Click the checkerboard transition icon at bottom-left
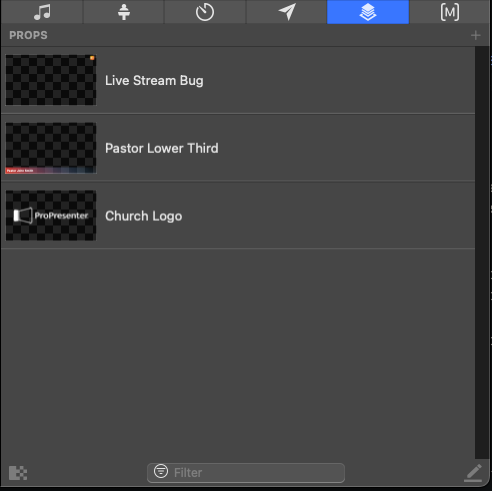Image resolution: width=492 pixels, height=491 pixels. [x=18, y=473]
